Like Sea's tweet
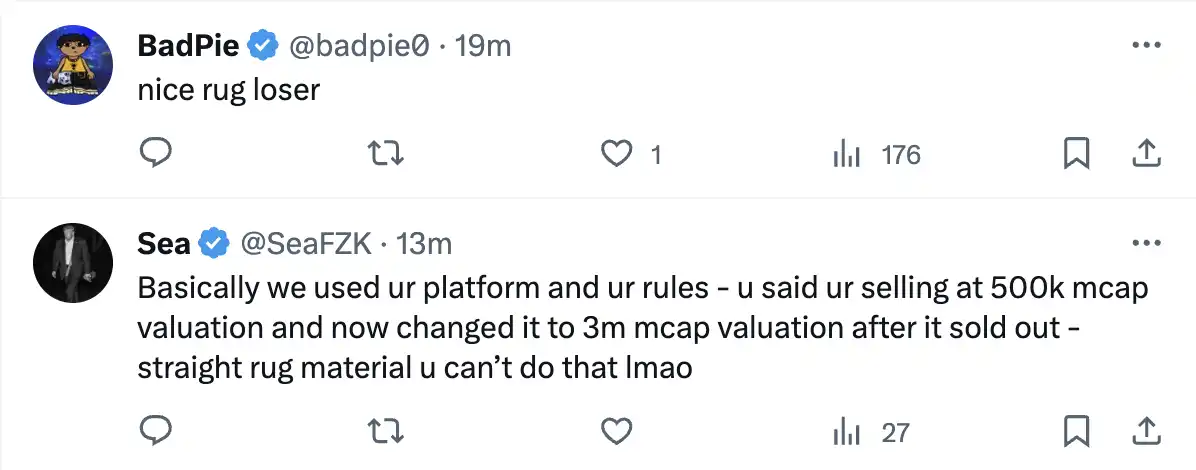The image size is (1196, 470). pos(618,431)
